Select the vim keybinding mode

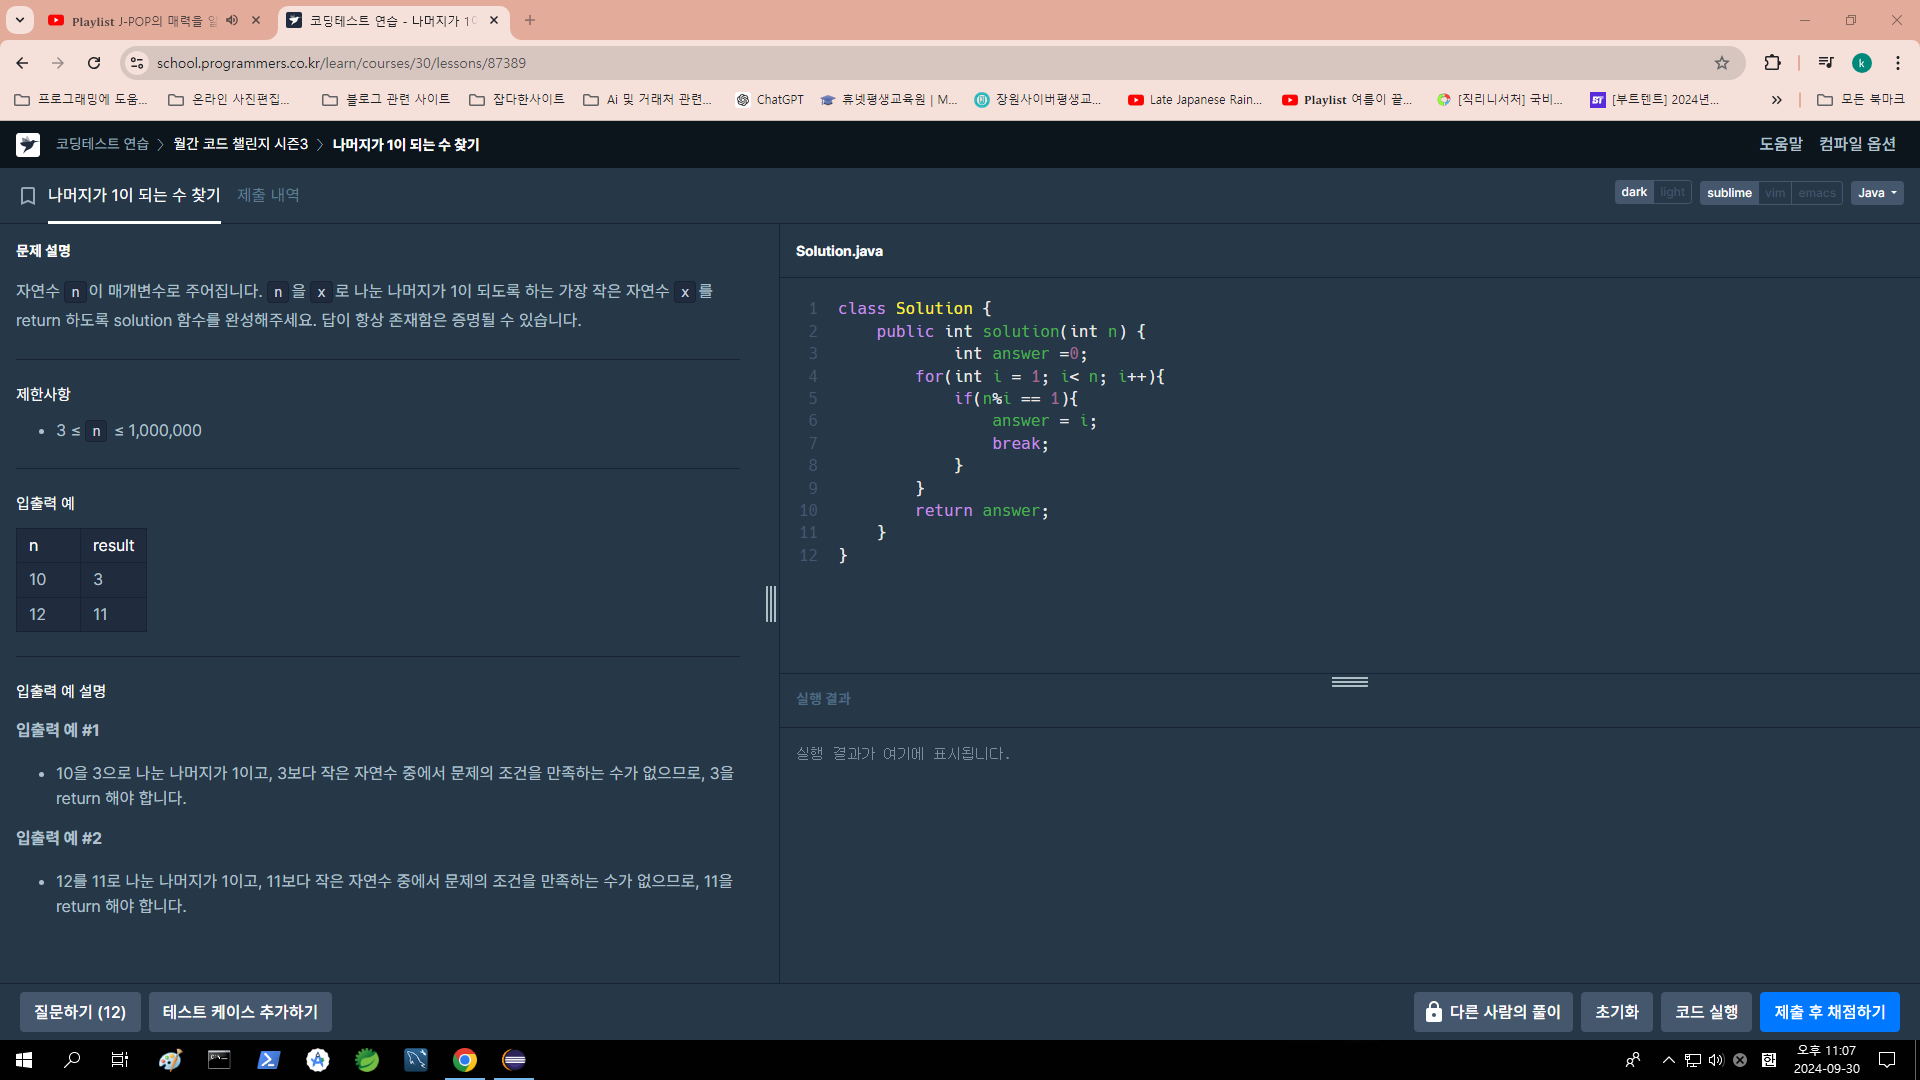[x=1775, y=193]
